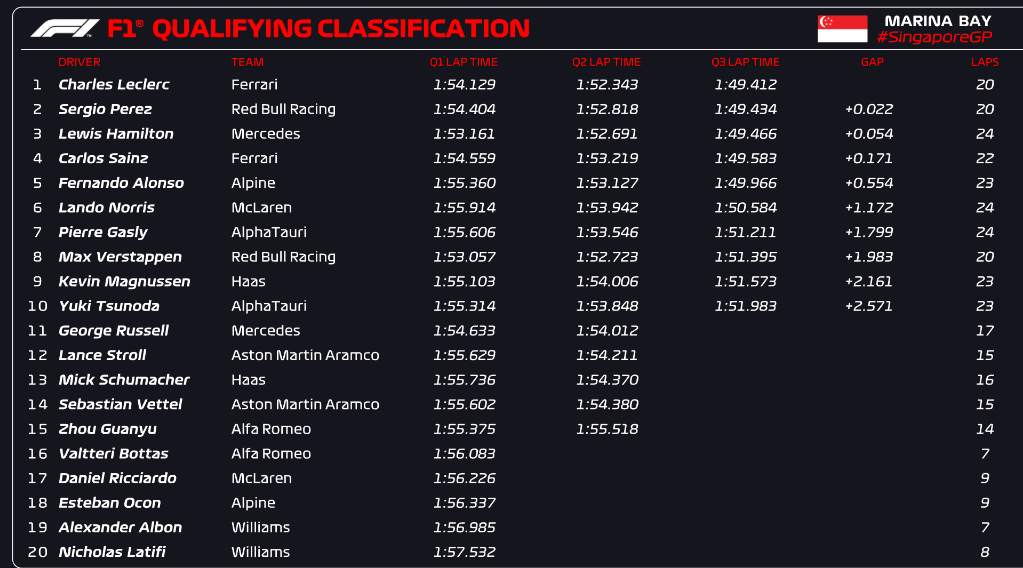The image size is (1023, 568).
Task: Click the Aston Martin Aramco team for Stroll
Action: (305, 355)
